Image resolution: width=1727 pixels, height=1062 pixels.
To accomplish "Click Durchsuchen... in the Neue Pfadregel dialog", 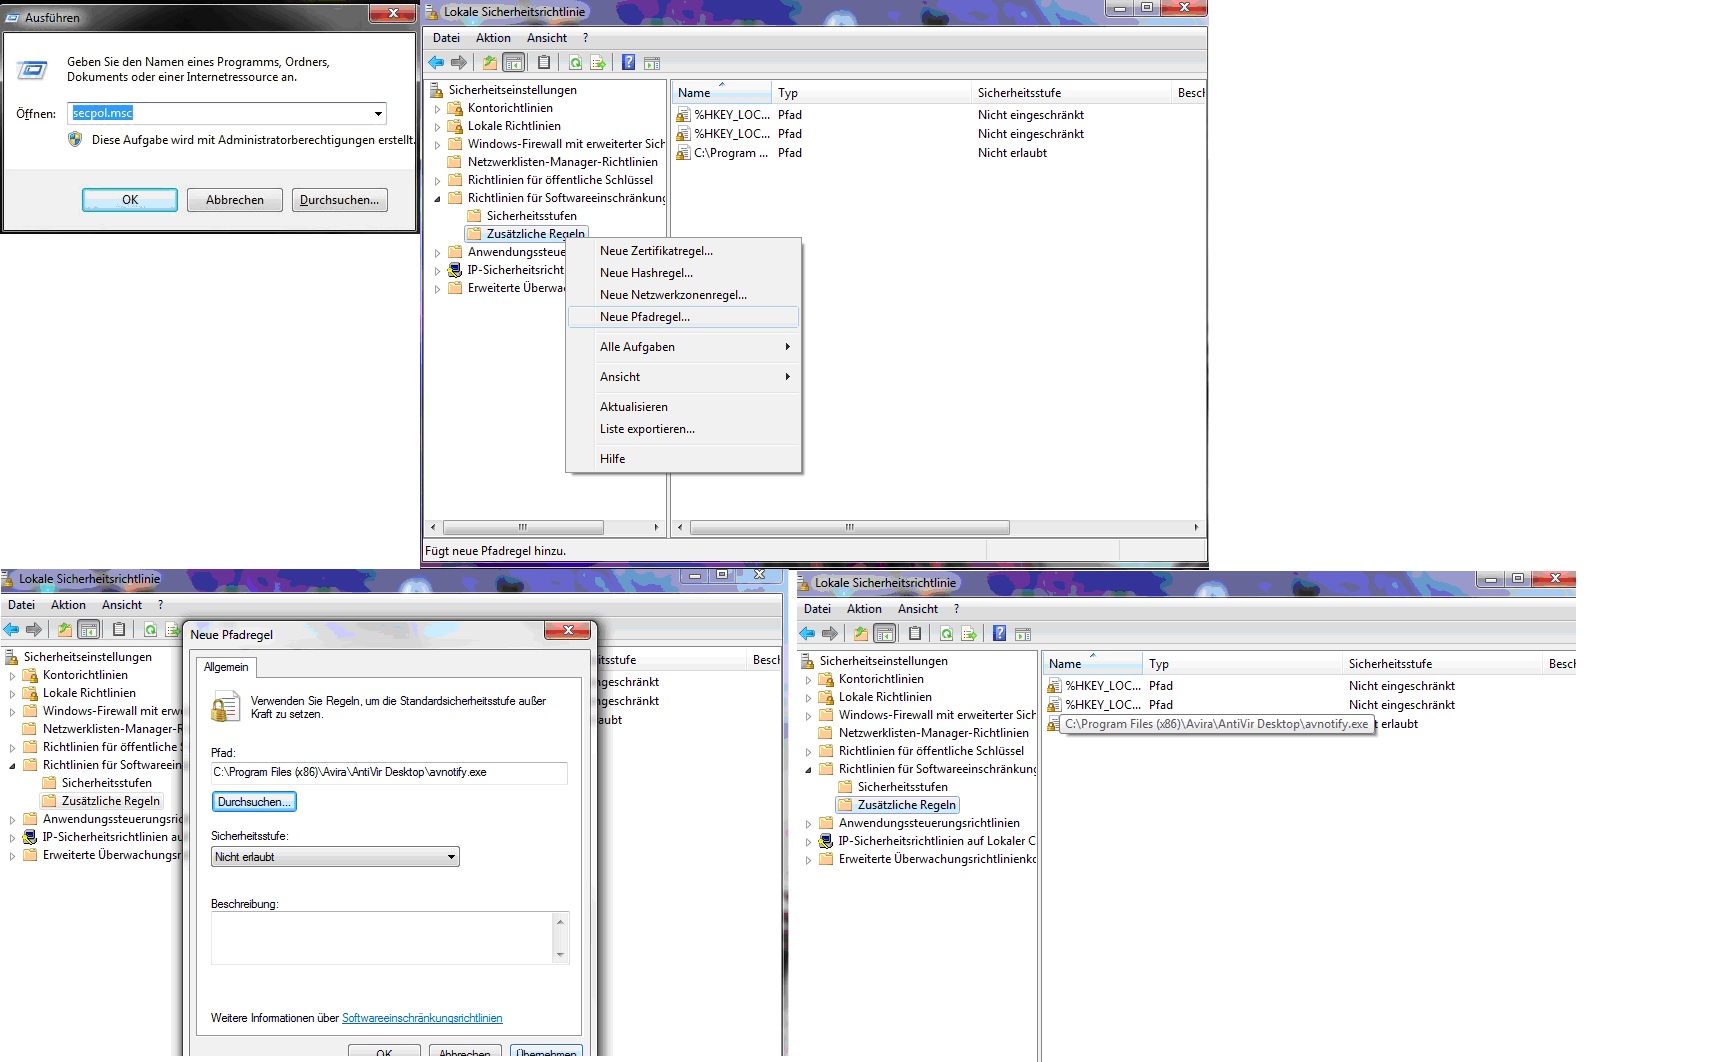I will [254, 802].
